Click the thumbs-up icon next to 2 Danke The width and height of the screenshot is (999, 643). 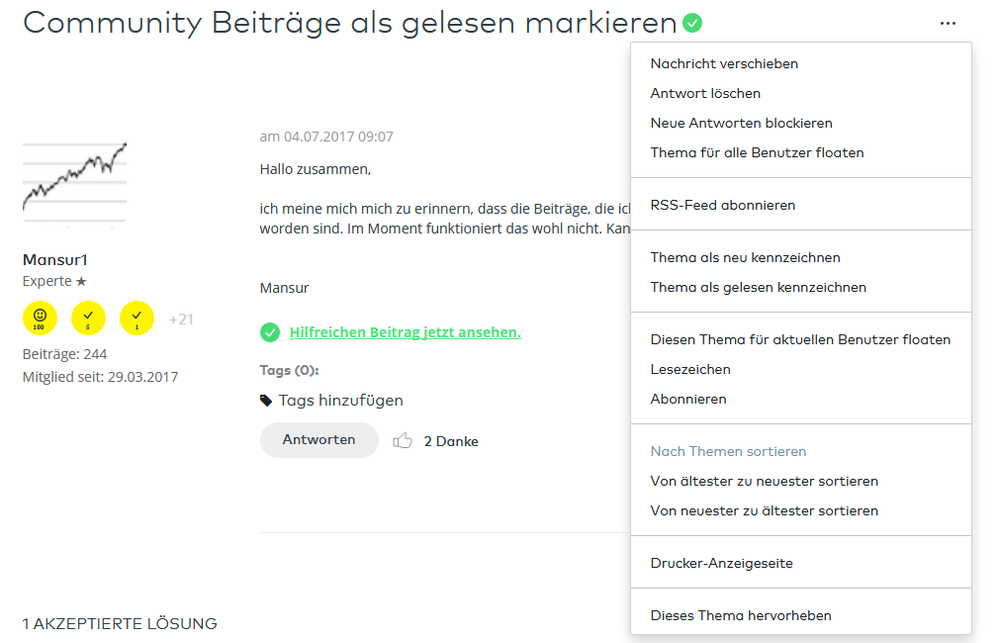403,440
